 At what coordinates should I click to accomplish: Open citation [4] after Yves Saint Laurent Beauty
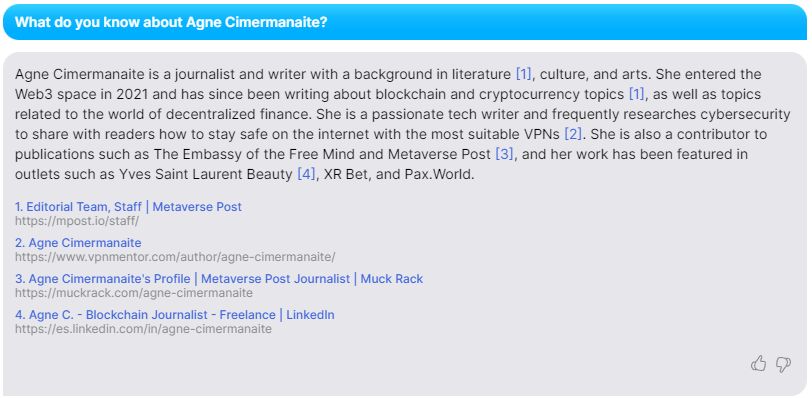click(x=306, y=174)
